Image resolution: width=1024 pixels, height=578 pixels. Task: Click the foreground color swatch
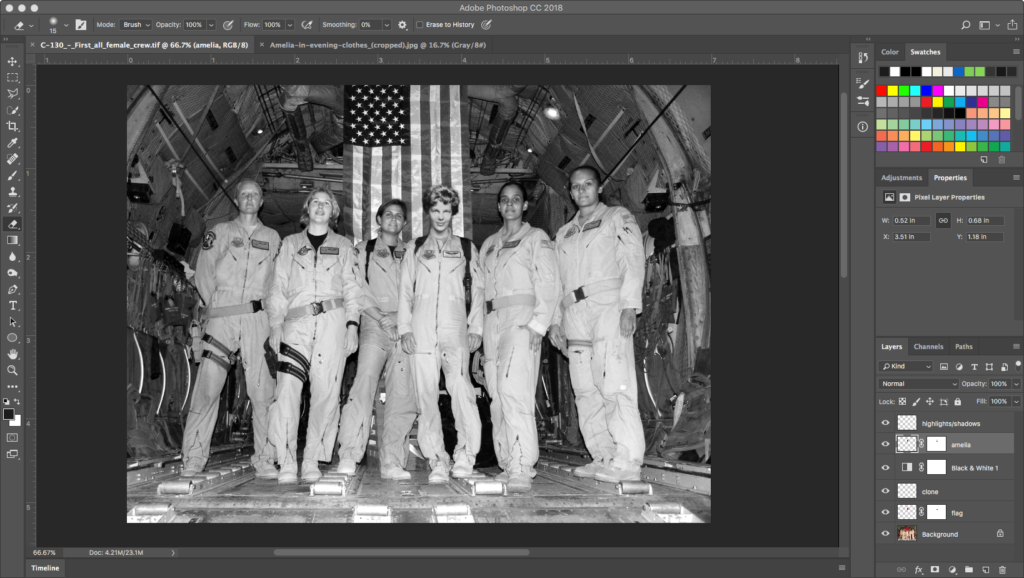[x=9, y=413]
